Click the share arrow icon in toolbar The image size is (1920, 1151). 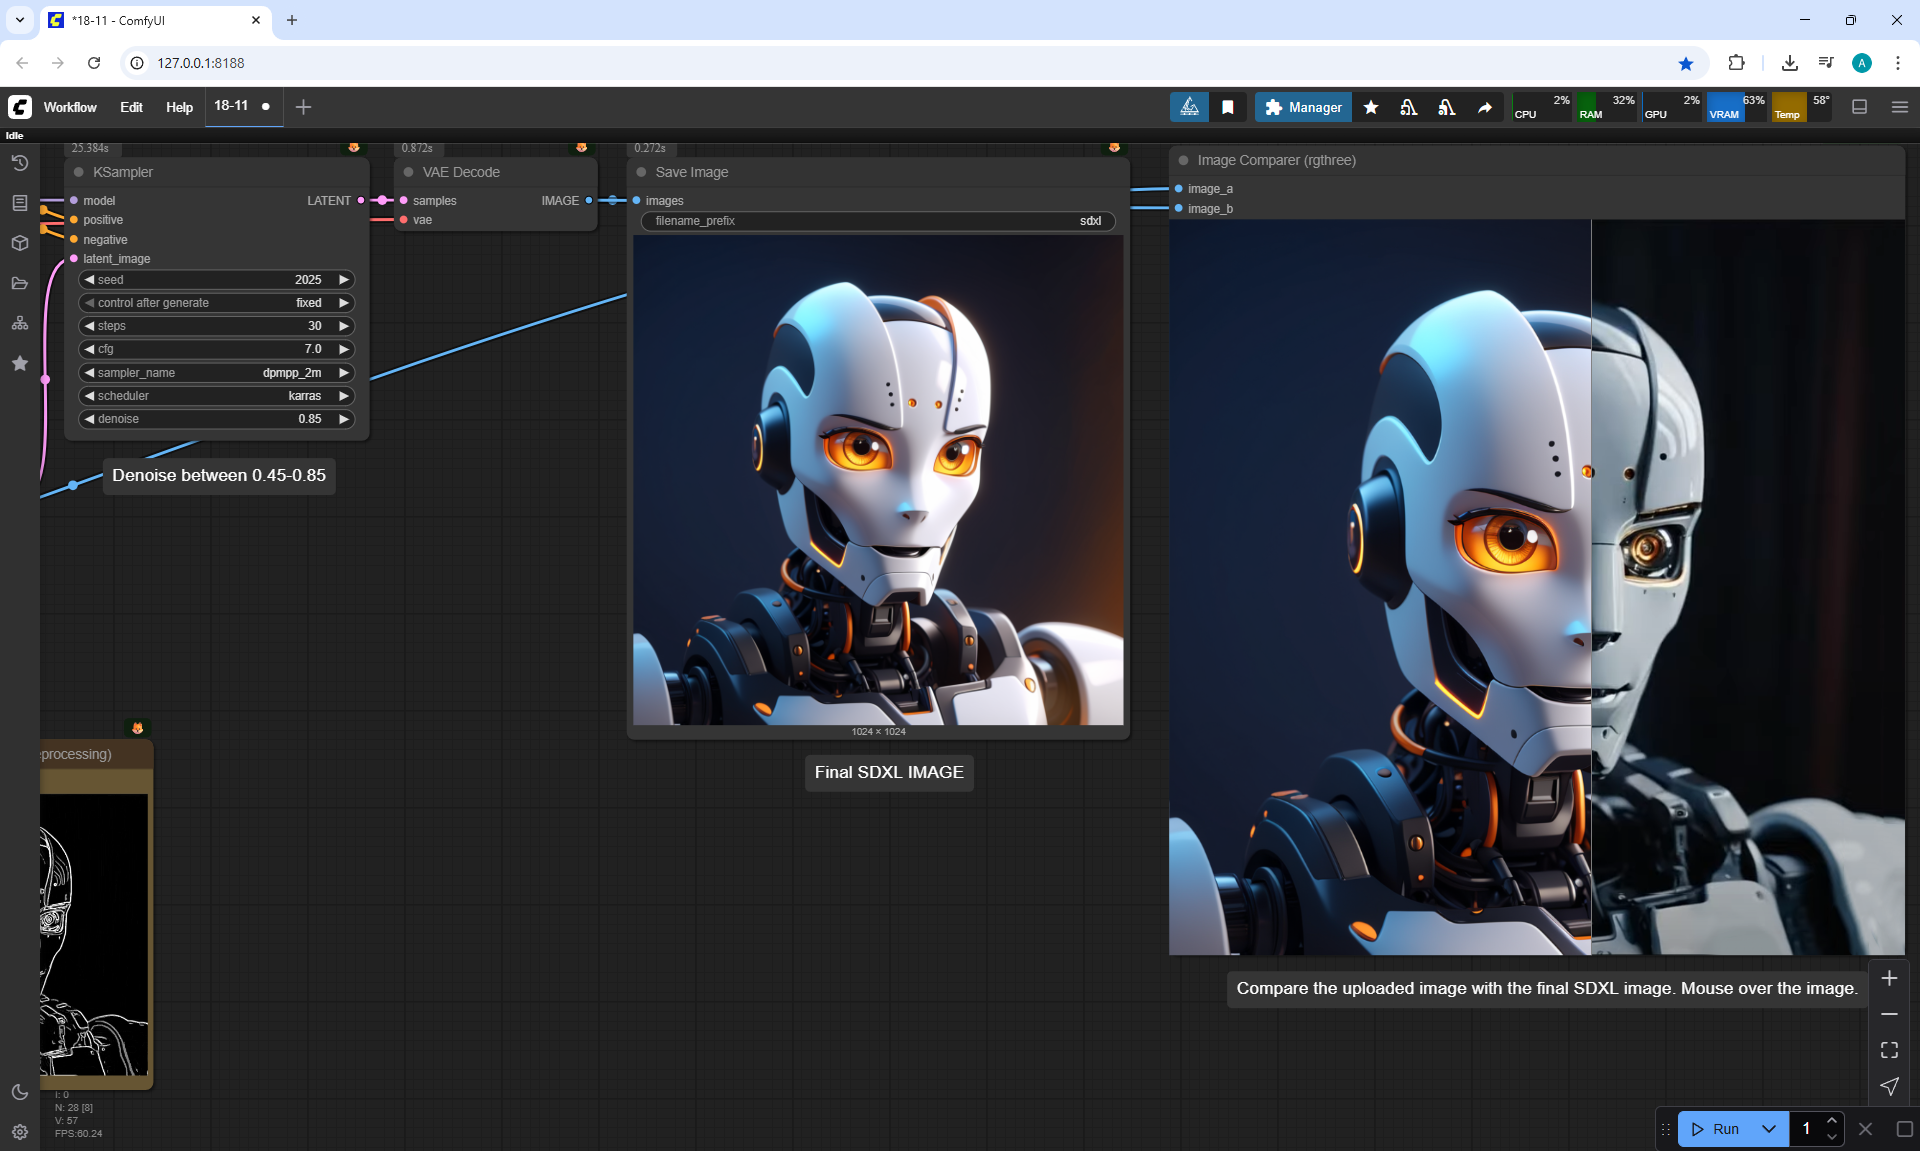pos(1485,107)
